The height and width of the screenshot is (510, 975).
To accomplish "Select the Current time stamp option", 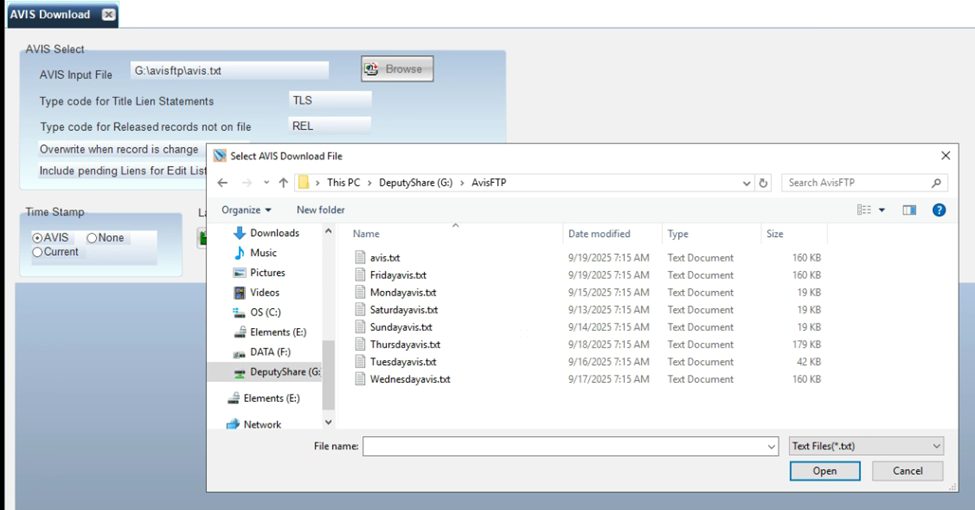I will click(x=37, y=252).
